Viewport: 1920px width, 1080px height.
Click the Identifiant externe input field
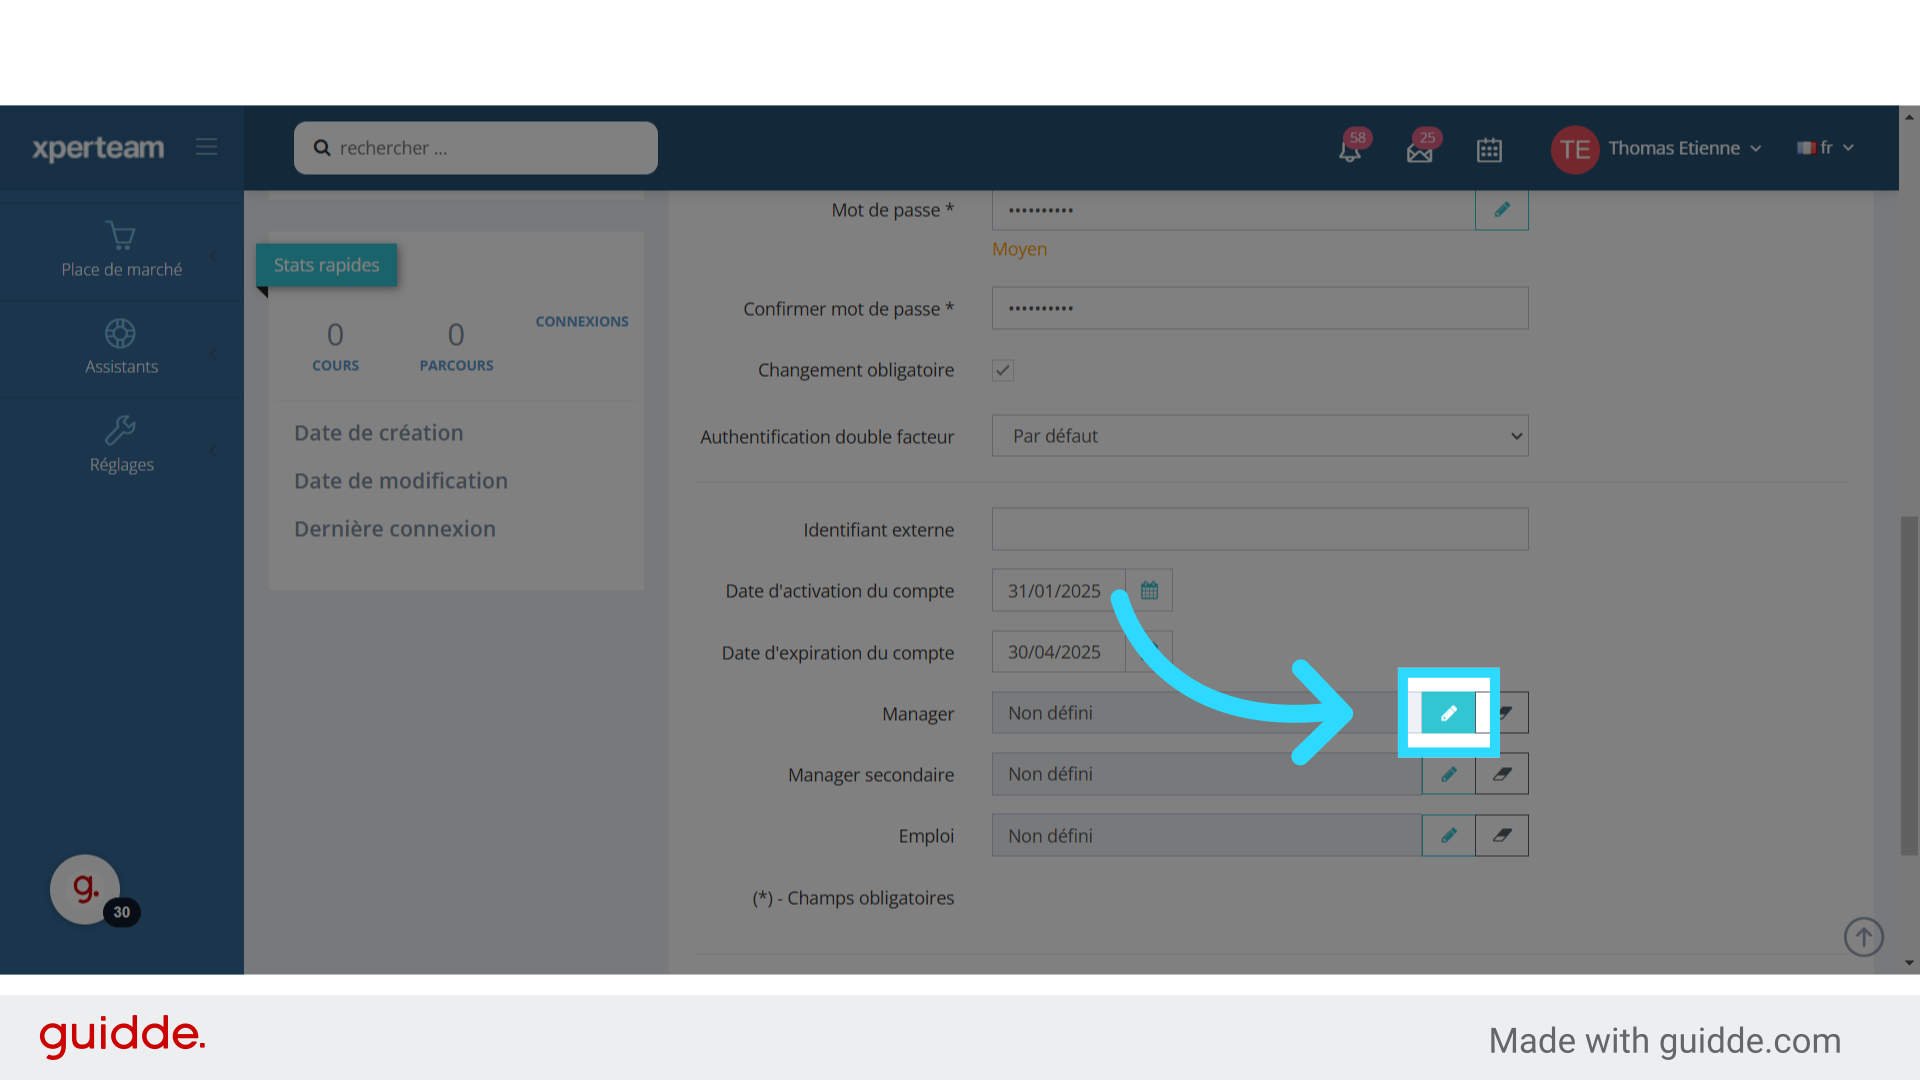point(1259,529)
